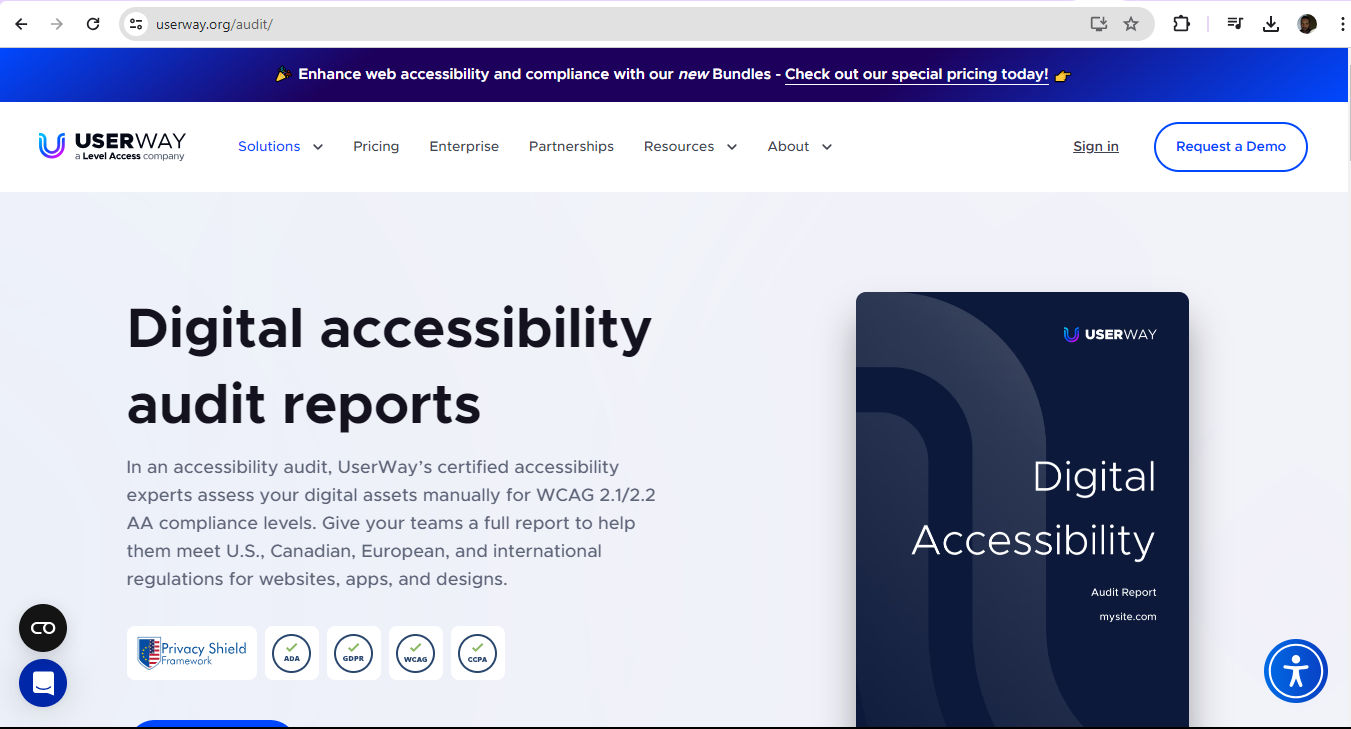Open the special pricing link in the banner
Image resolution: width=1351 pixels, height=729 pixels.
[916, 74]
